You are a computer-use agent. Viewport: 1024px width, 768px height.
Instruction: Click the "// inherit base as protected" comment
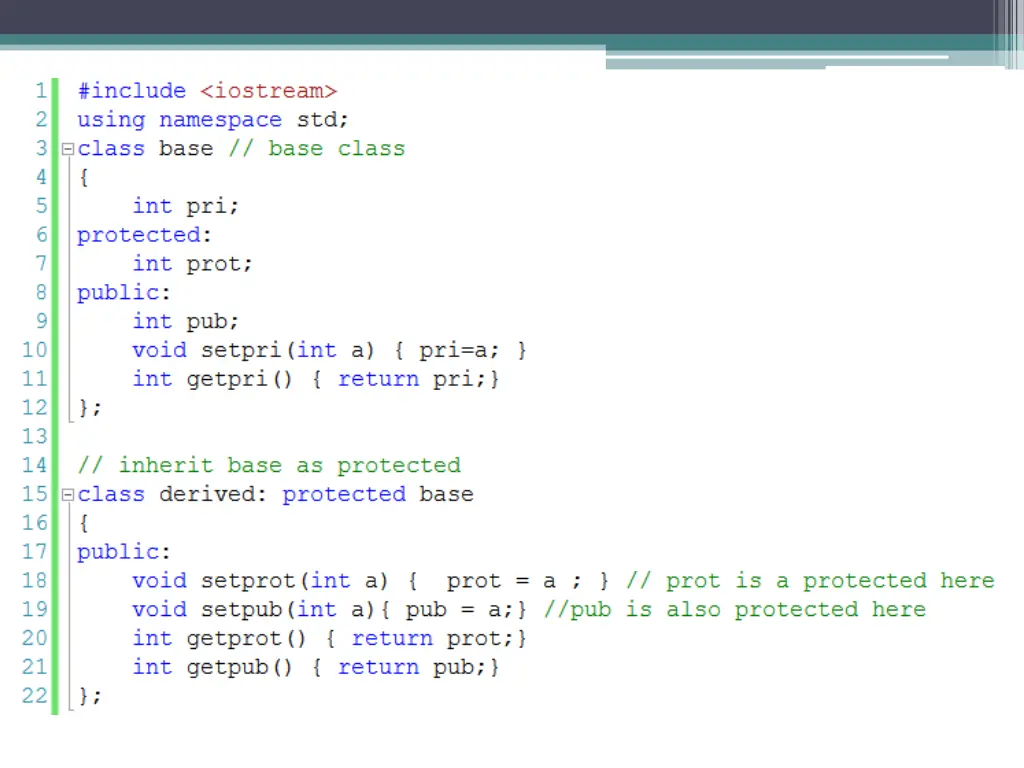[268, 466]
